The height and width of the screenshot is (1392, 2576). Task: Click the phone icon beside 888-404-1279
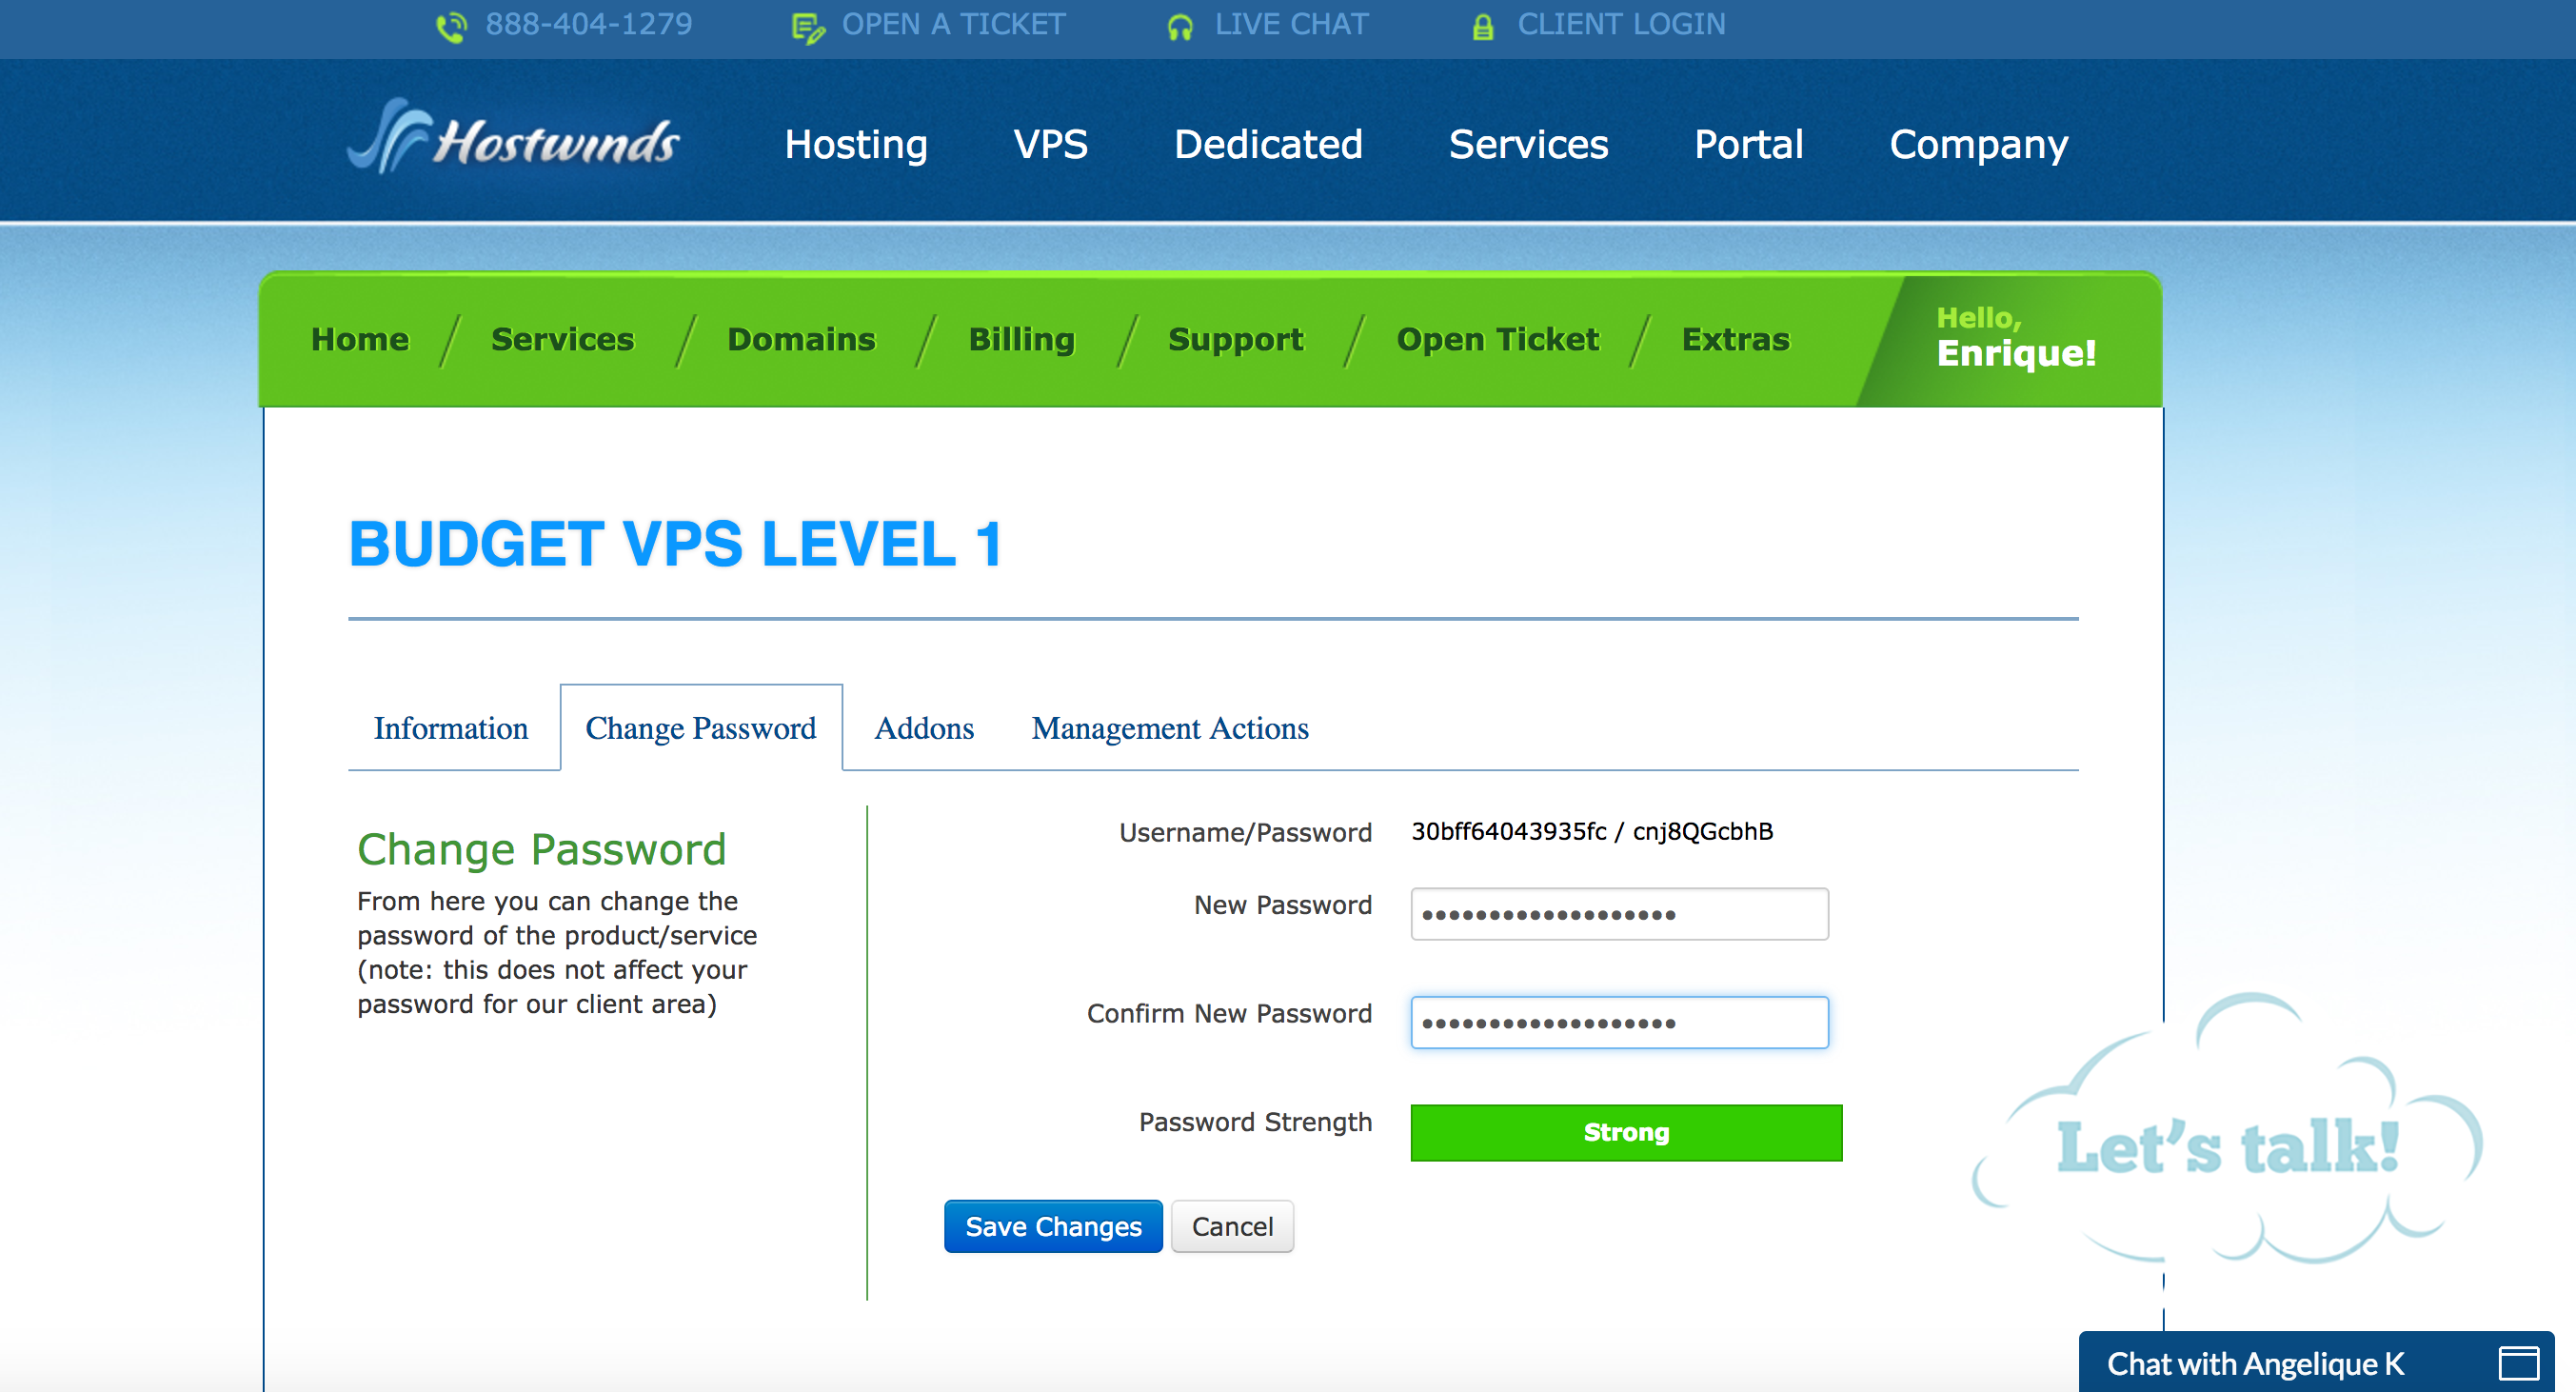pos(452,27)
